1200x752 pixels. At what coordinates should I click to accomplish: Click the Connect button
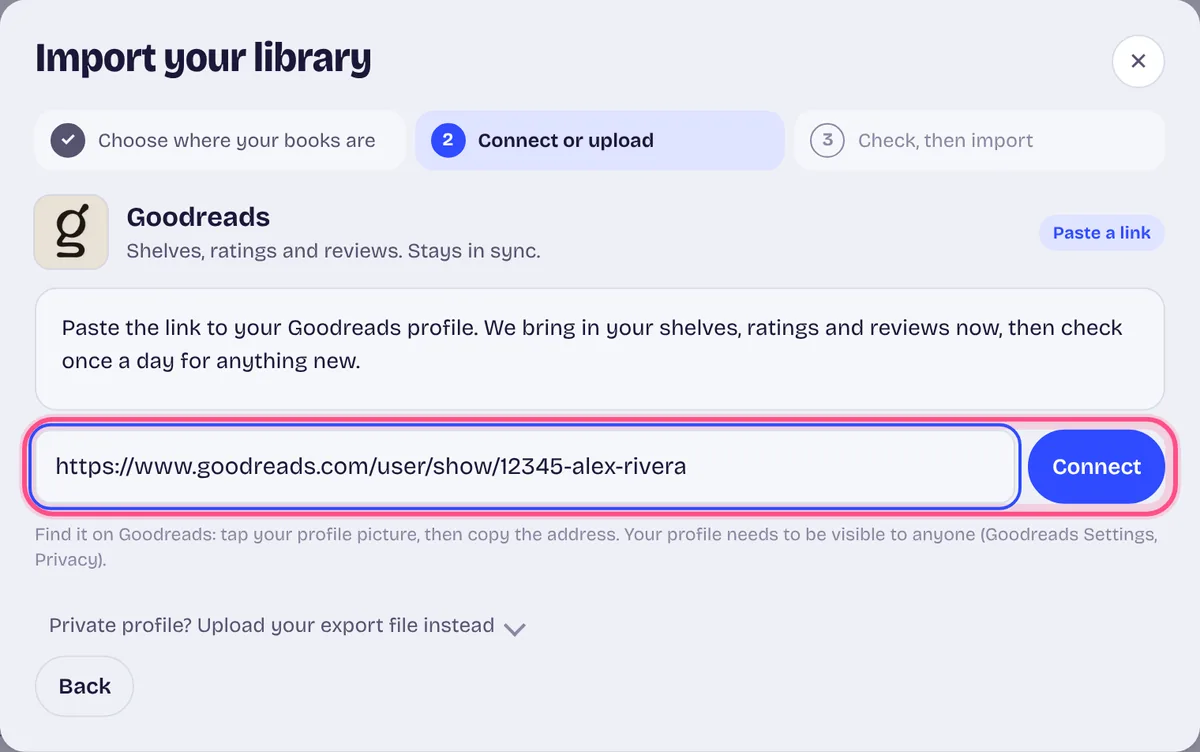point(1097,467)
